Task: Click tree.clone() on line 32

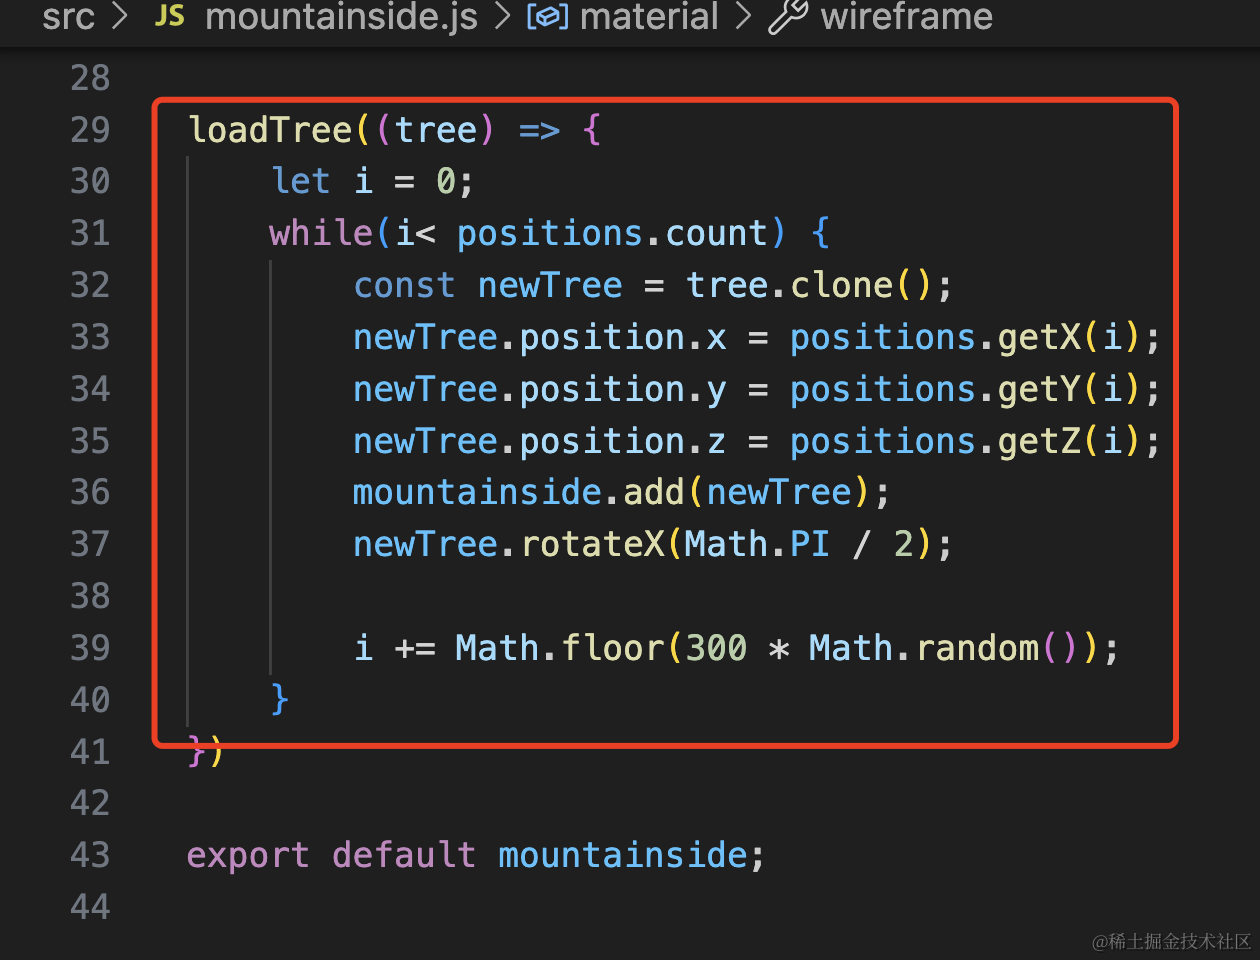Action: coord(809,285)
